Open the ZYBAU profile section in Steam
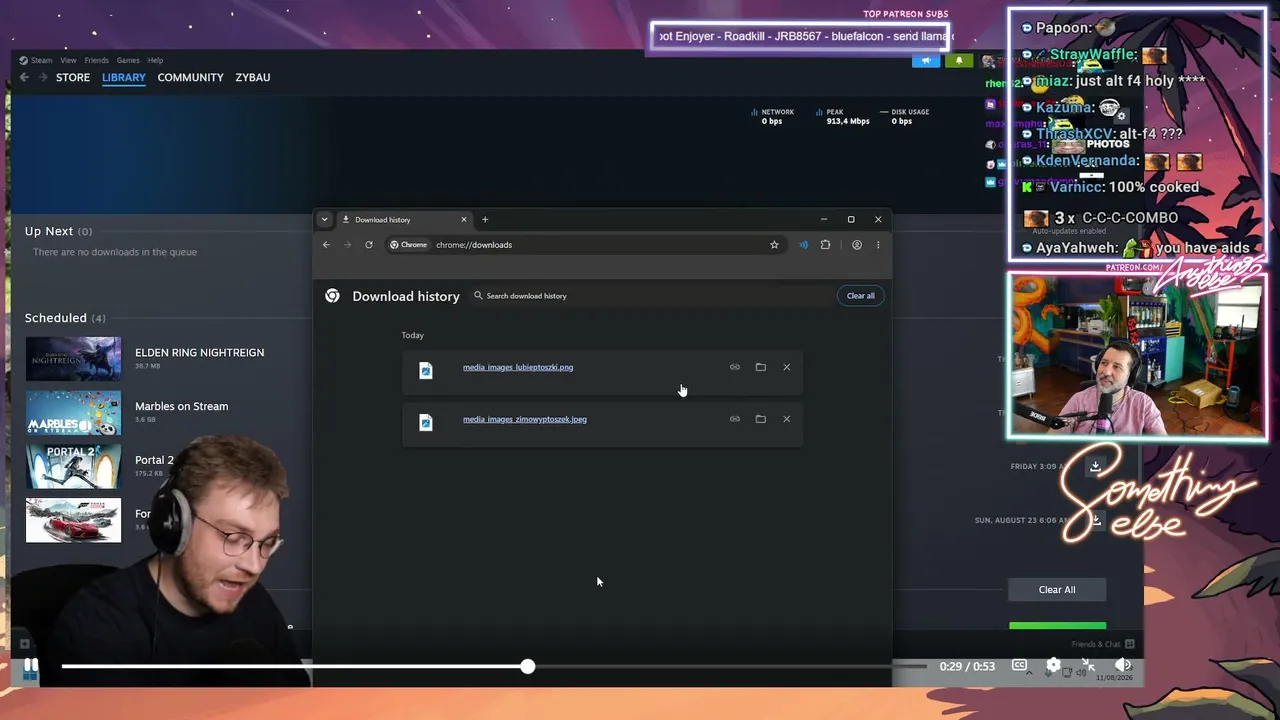1280x720 pixels. (x=253, y=77)
